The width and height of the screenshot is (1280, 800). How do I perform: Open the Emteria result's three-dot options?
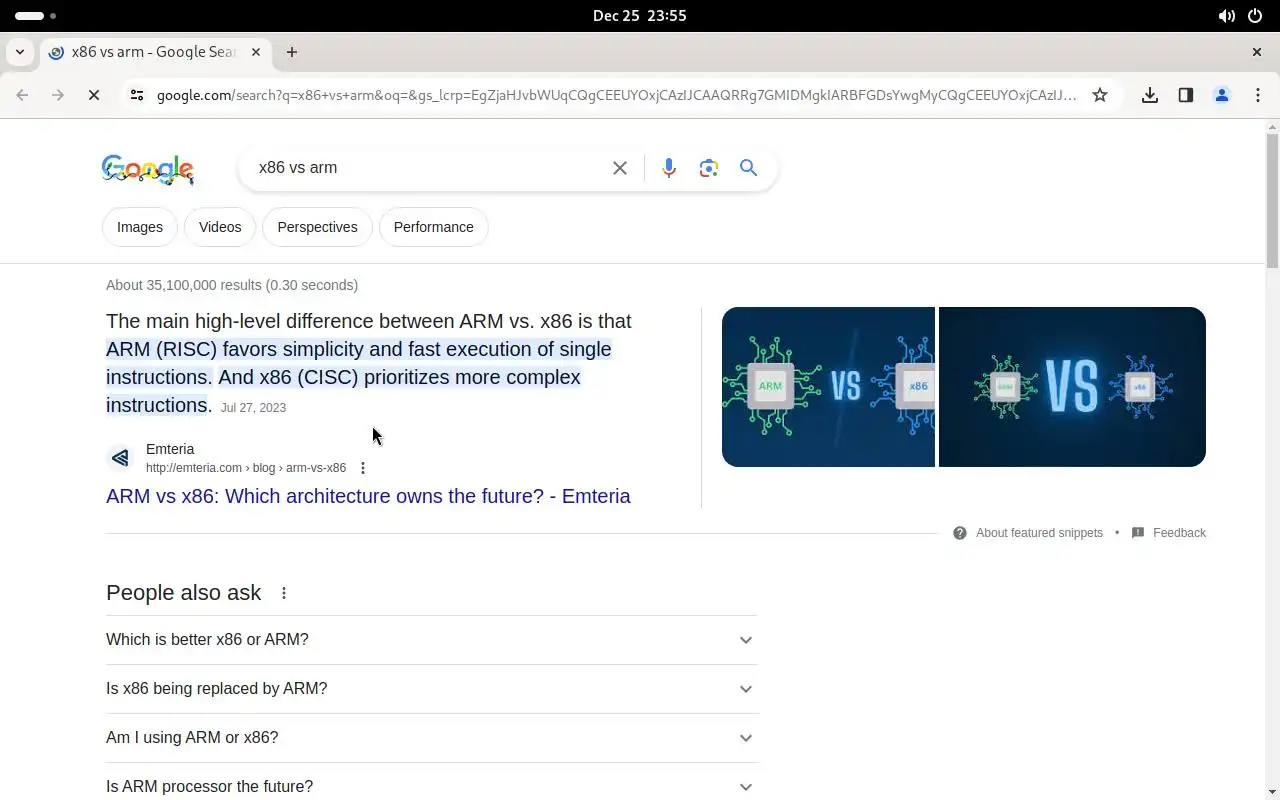363,468
